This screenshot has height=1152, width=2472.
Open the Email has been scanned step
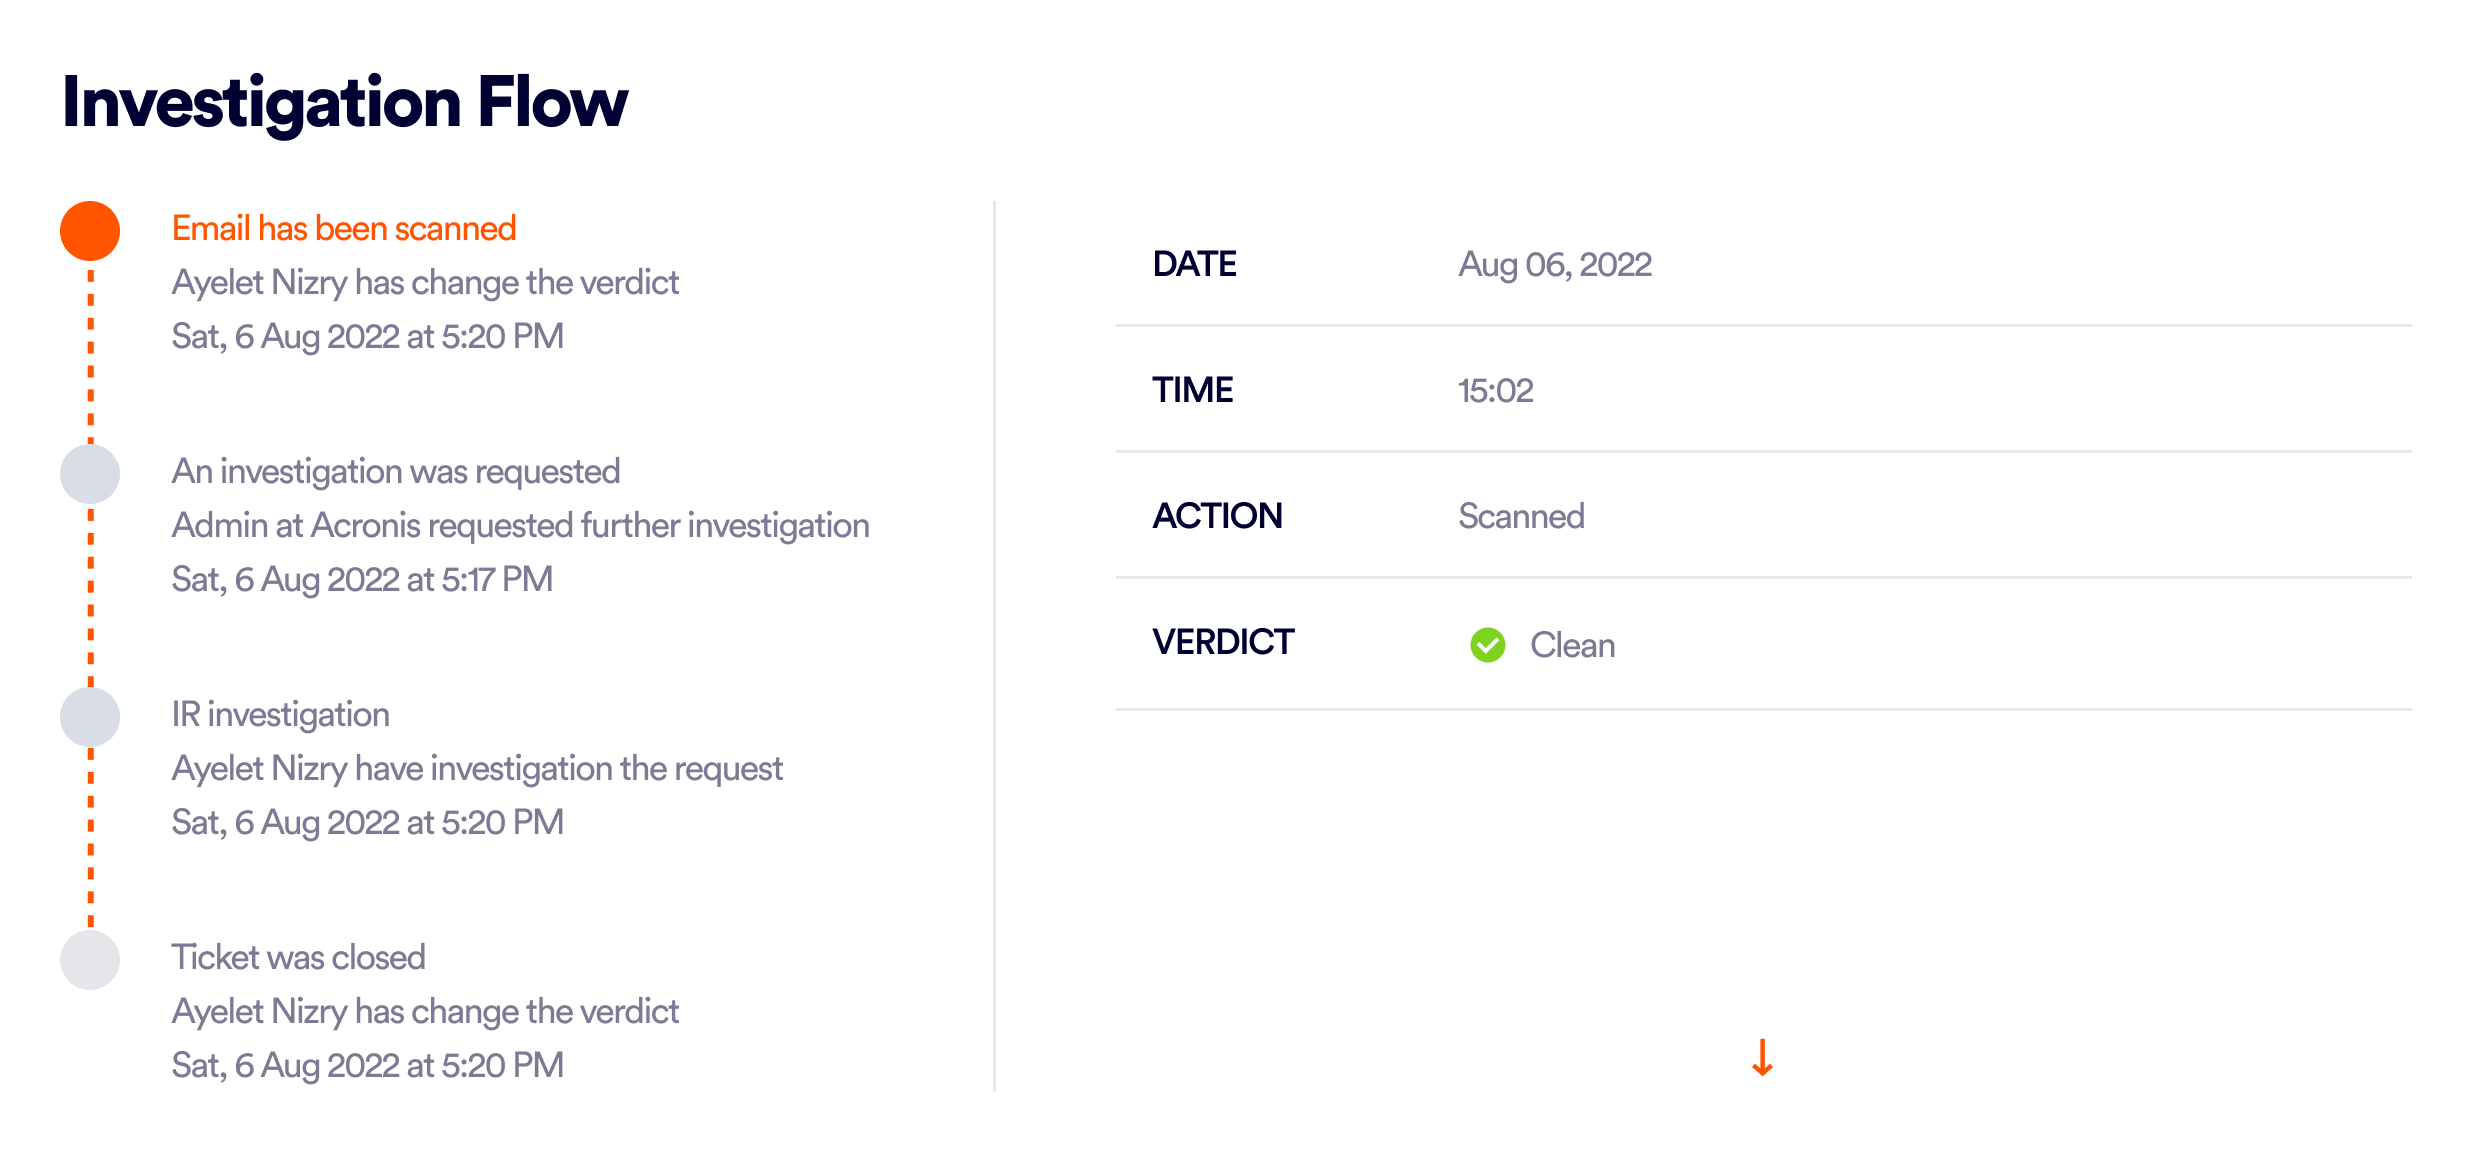pyautogui.click(x=344, y=229)
